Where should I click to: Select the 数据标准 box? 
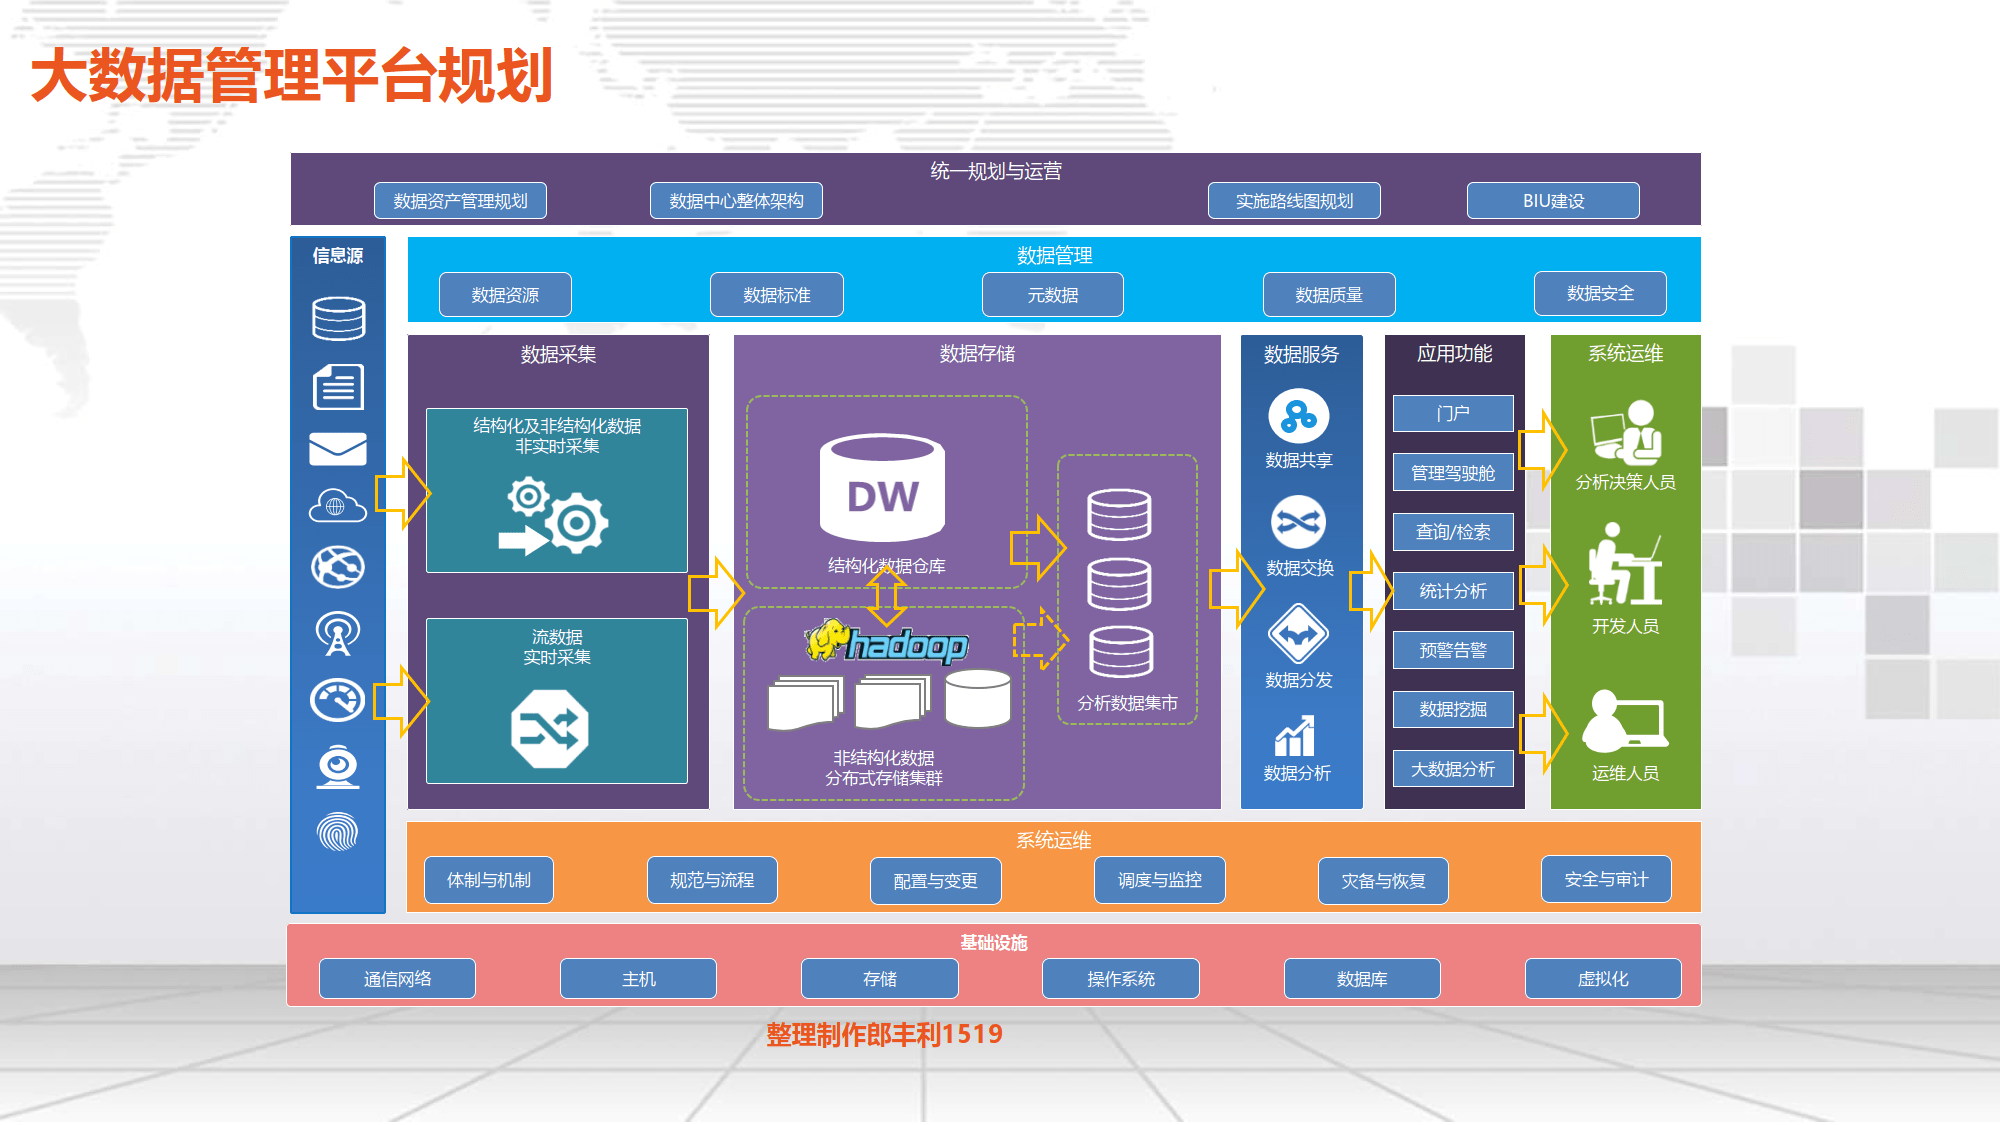point(777,295)
